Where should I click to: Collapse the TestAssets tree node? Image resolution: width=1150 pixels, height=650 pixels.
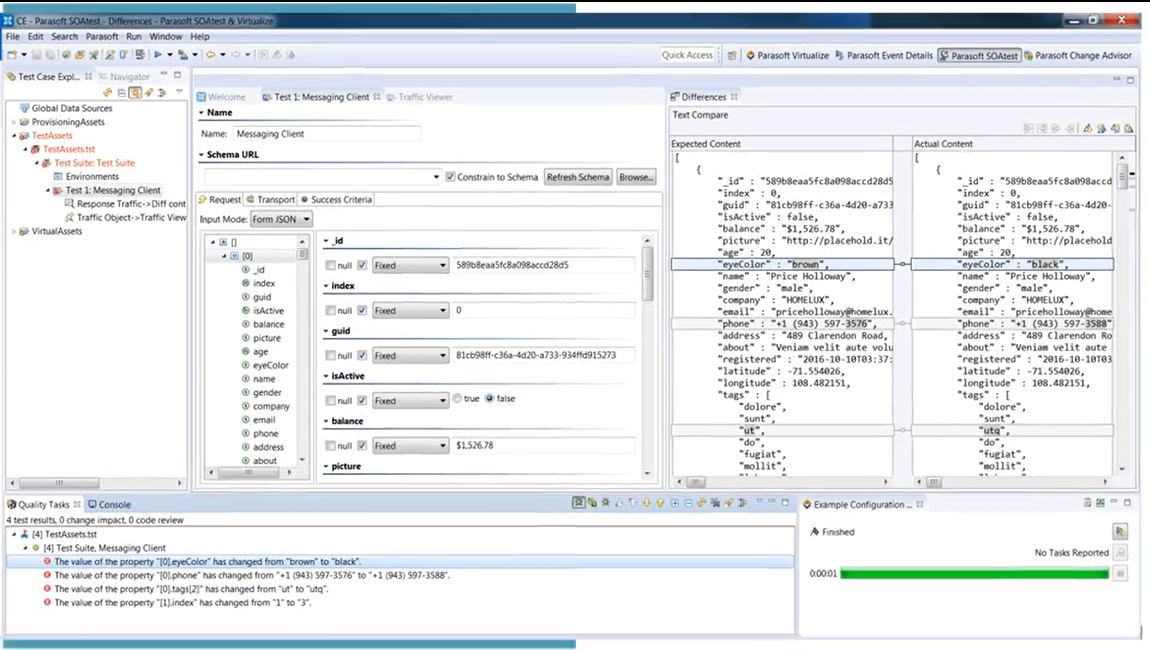coord(14,136)
